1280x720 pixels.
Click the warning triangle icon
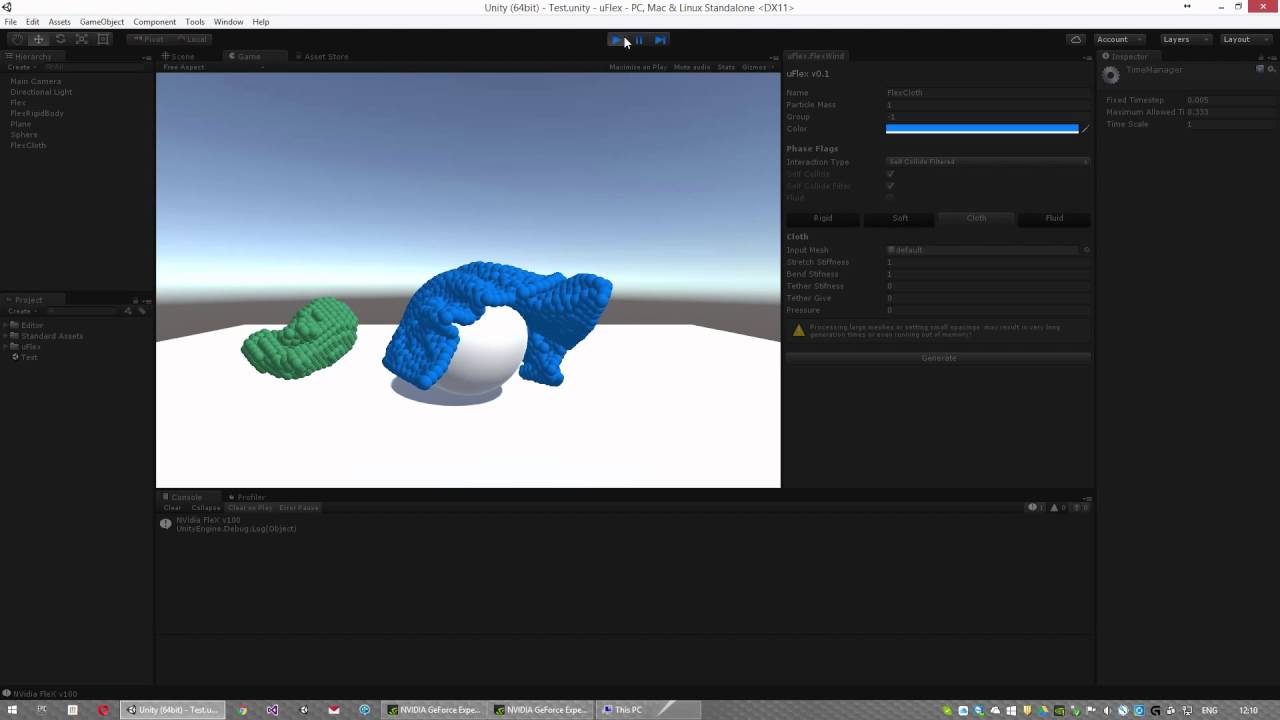[x=798, y=330]
